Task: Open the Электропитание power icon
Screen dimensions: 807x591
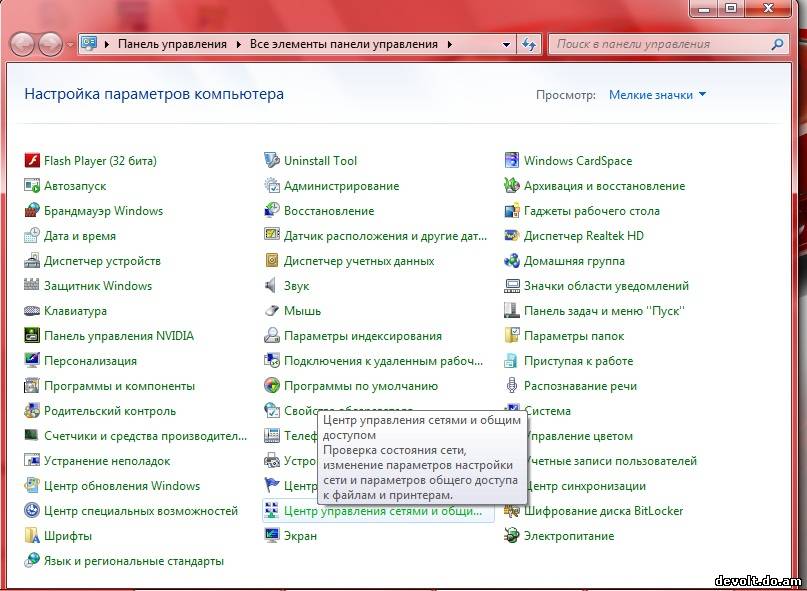Action: 512,535
